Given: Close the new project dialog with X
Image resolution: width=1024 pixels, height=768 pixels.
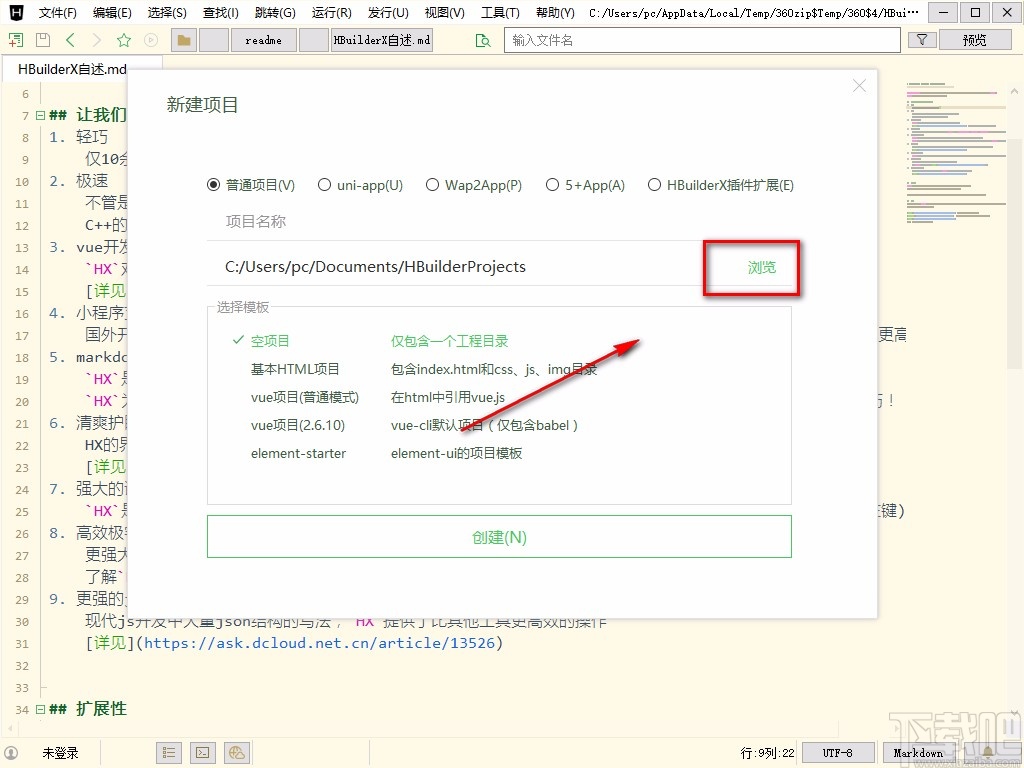Looking at the screenshot, I should point(859,86).
